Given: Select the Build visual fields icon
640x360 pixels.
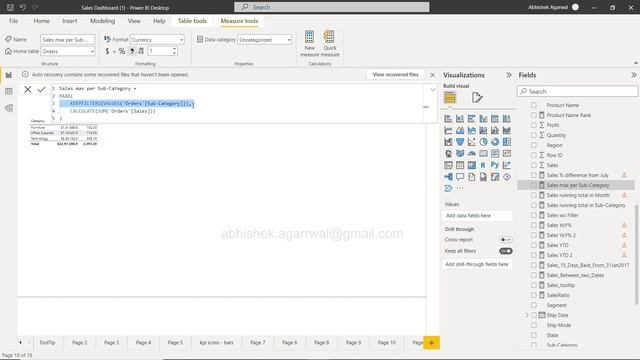Looking at the screenshot, I should coord(450,98).
